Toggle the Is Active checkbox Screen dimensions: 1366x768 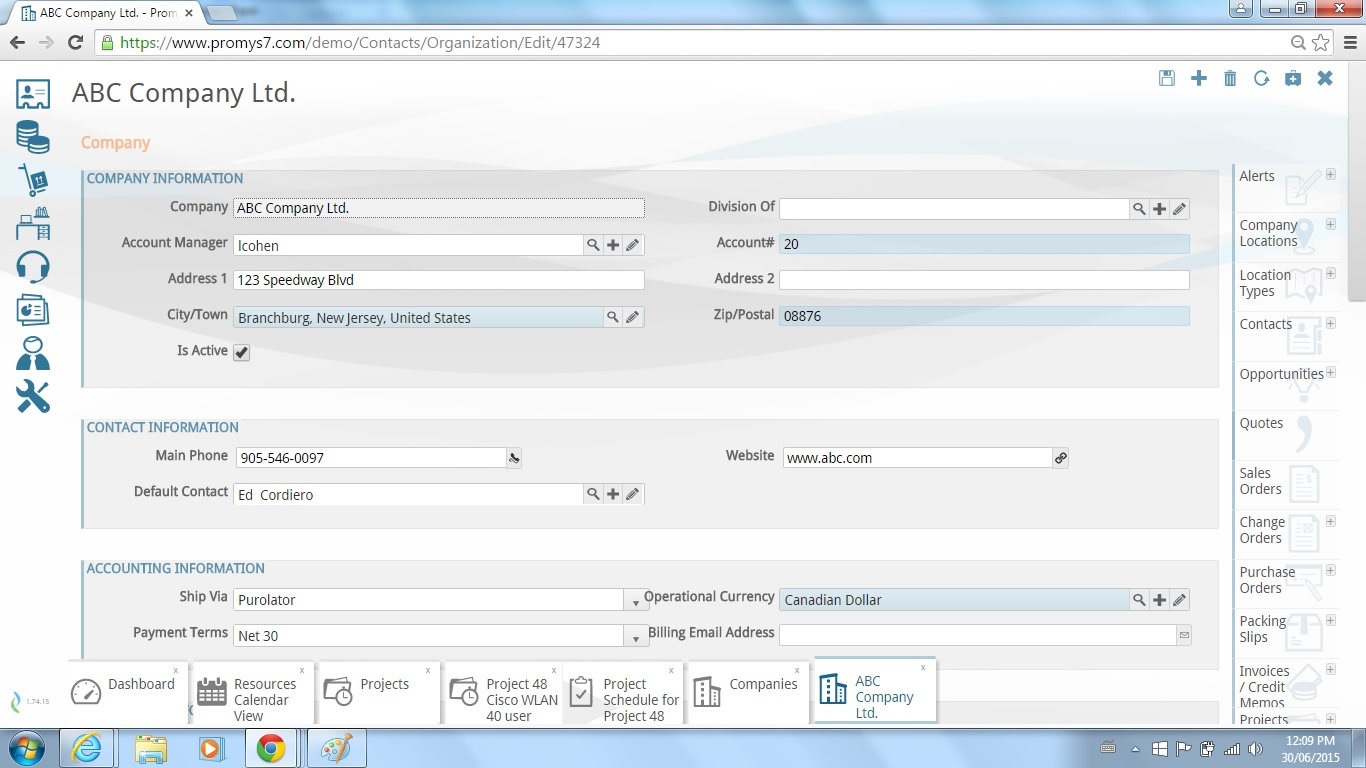coord(241,352)
